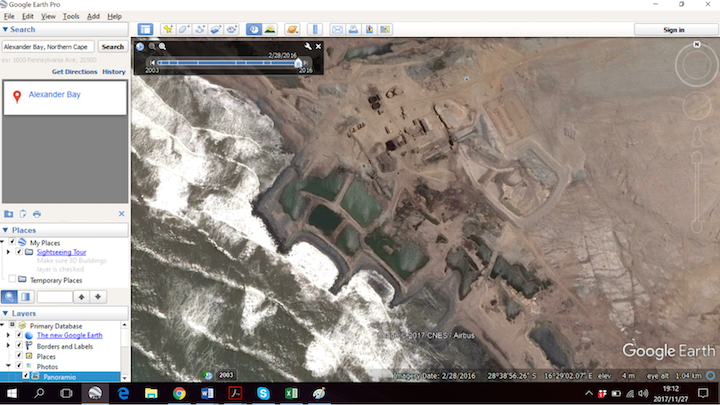Screen dimensions: 720x405
Task: Click Get Directions link
Action: click(74, 72)
